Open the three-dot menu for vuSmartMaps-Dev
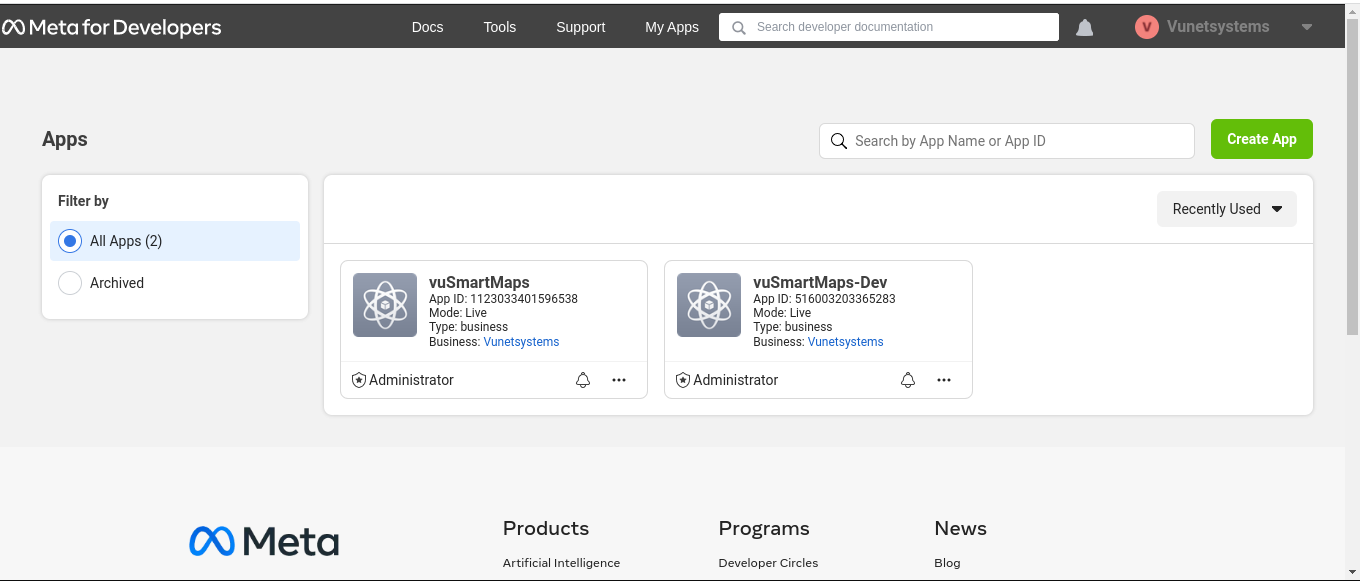The image size is (1360, 581). (944, 380)
